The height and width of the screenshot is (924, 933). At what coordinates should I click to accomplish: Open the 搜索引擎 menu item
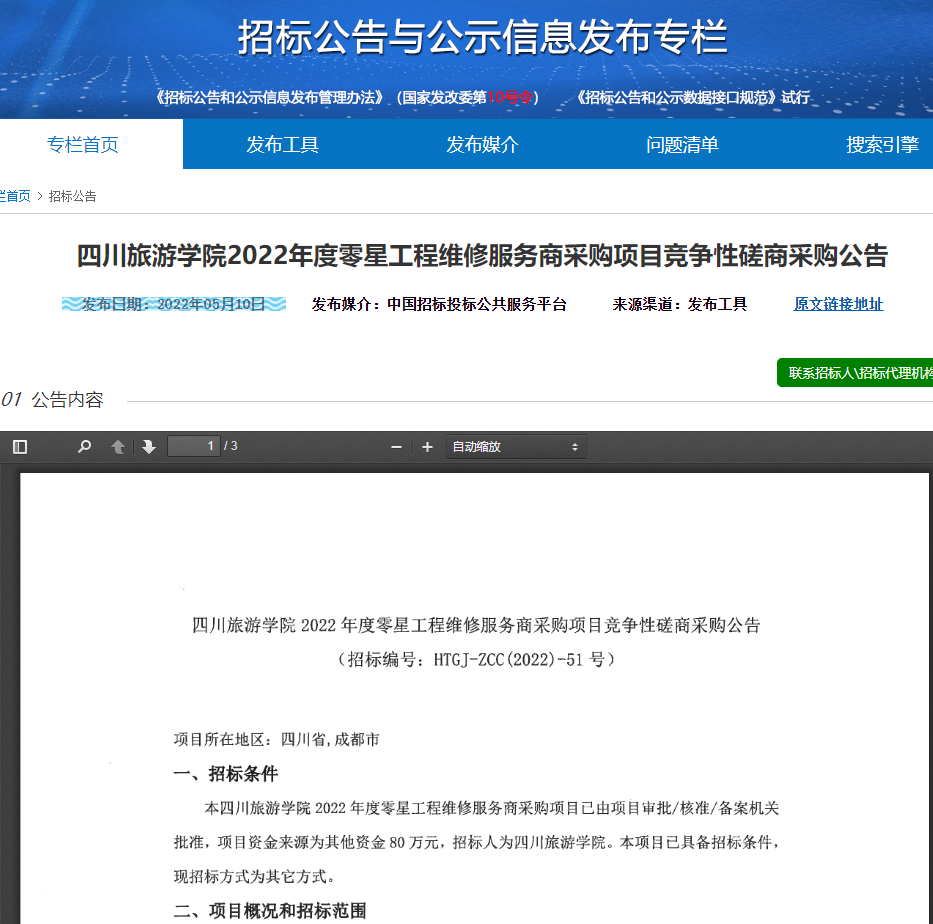882,145
